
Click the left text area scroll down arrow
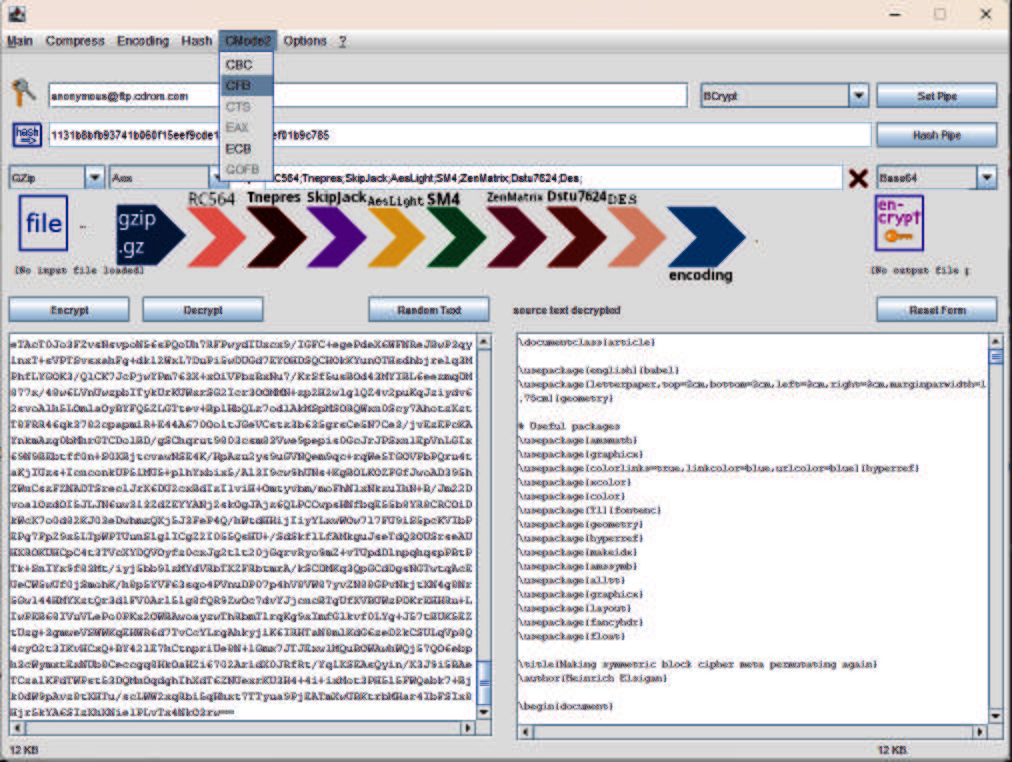pos(484,712)
